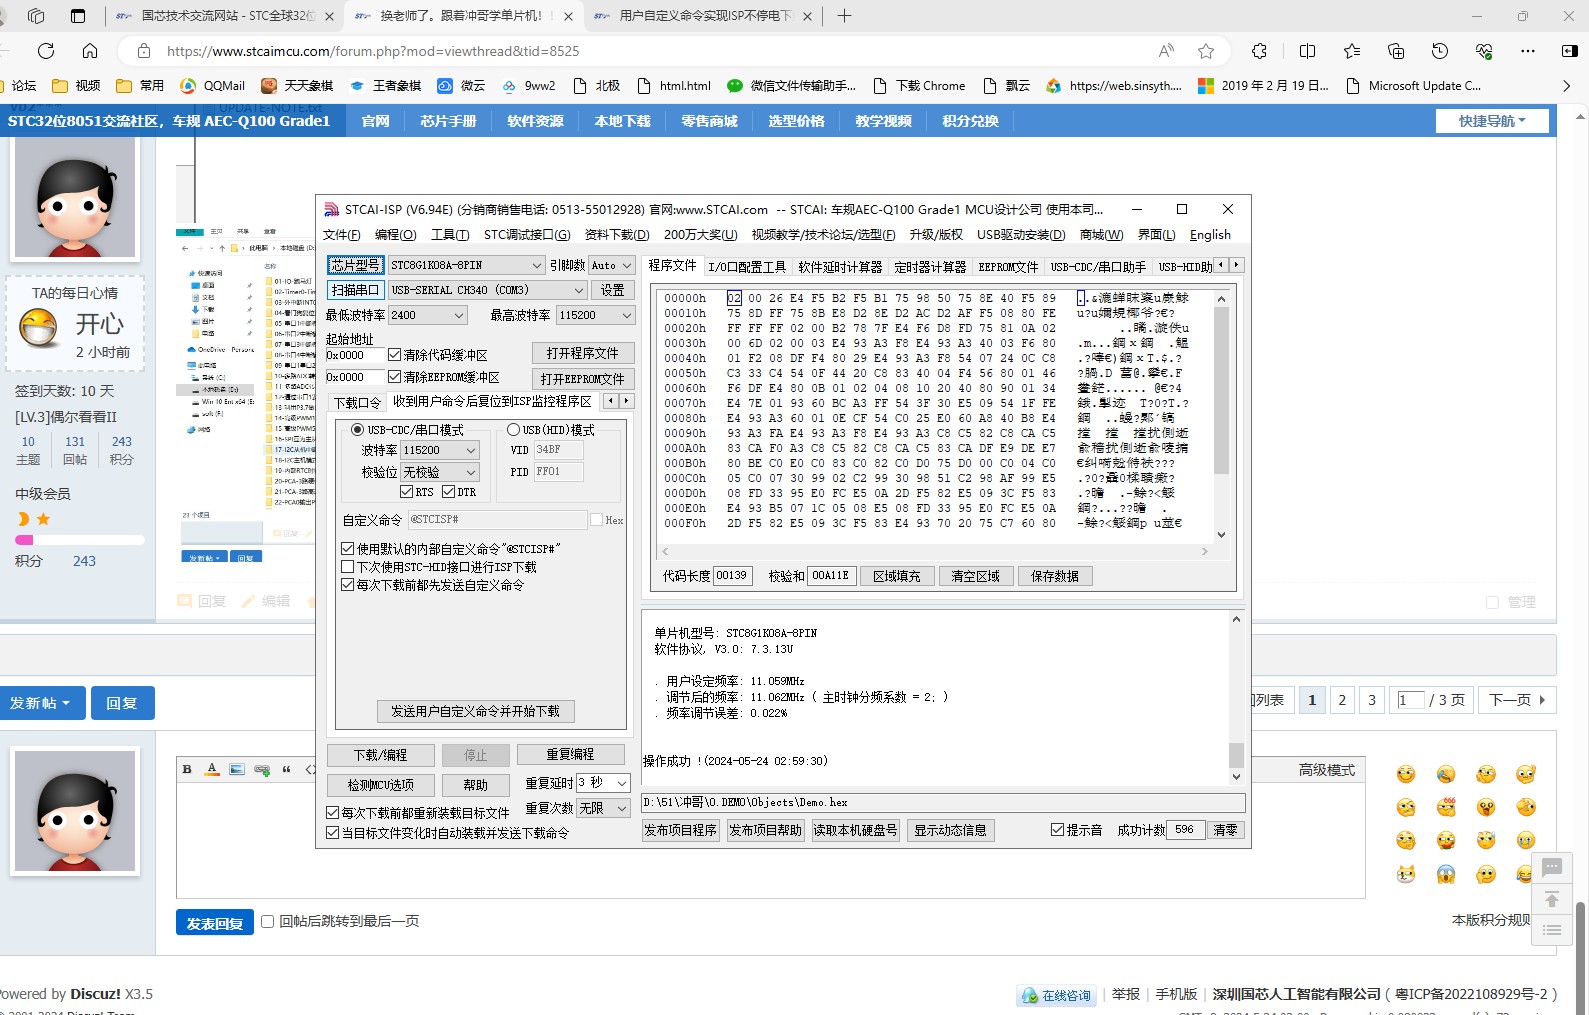
Task: Open browser history icon
Action: pos(1440,51)
